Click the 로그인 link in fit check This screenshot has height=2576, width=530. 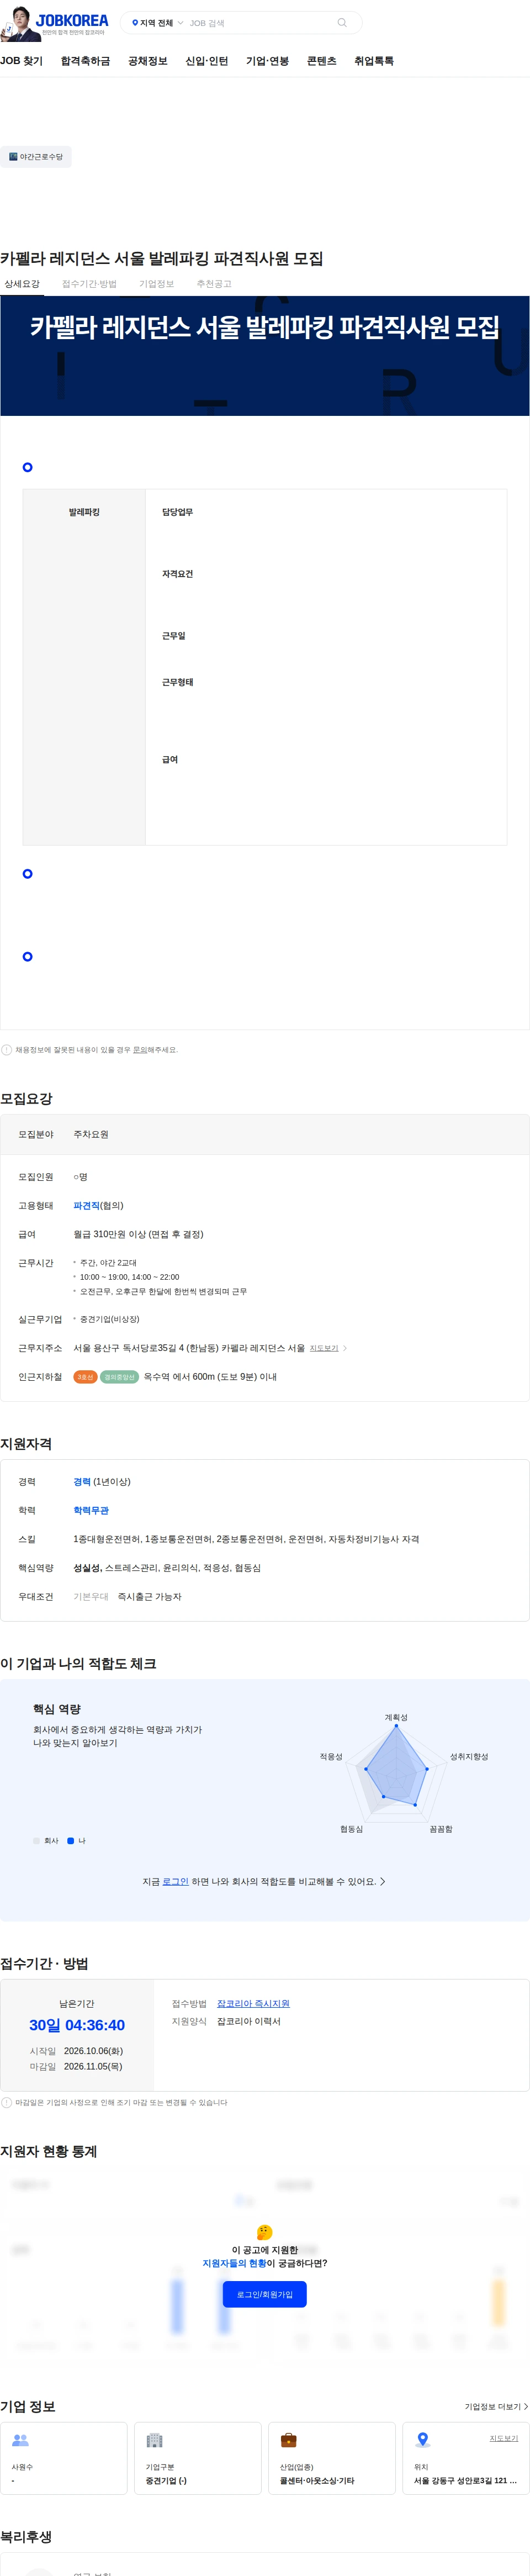(x=175, y=1882)
